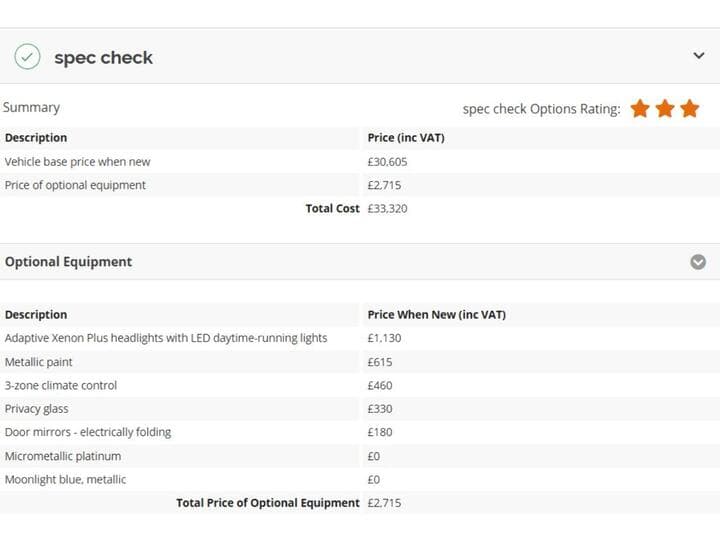The height and width of the screenshot is (540, 720).
Task: Select Micrometallic platinum row
Action: coord(360,456)
